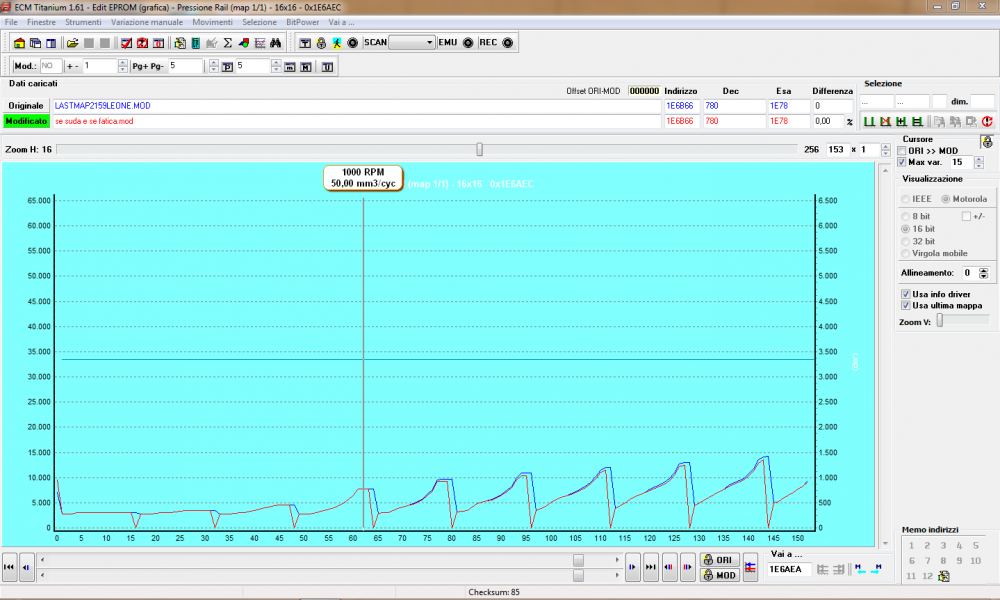Click the Sigma checksum icon
1000x600 pixels.
pyautogui.click(x=227, y=43)
